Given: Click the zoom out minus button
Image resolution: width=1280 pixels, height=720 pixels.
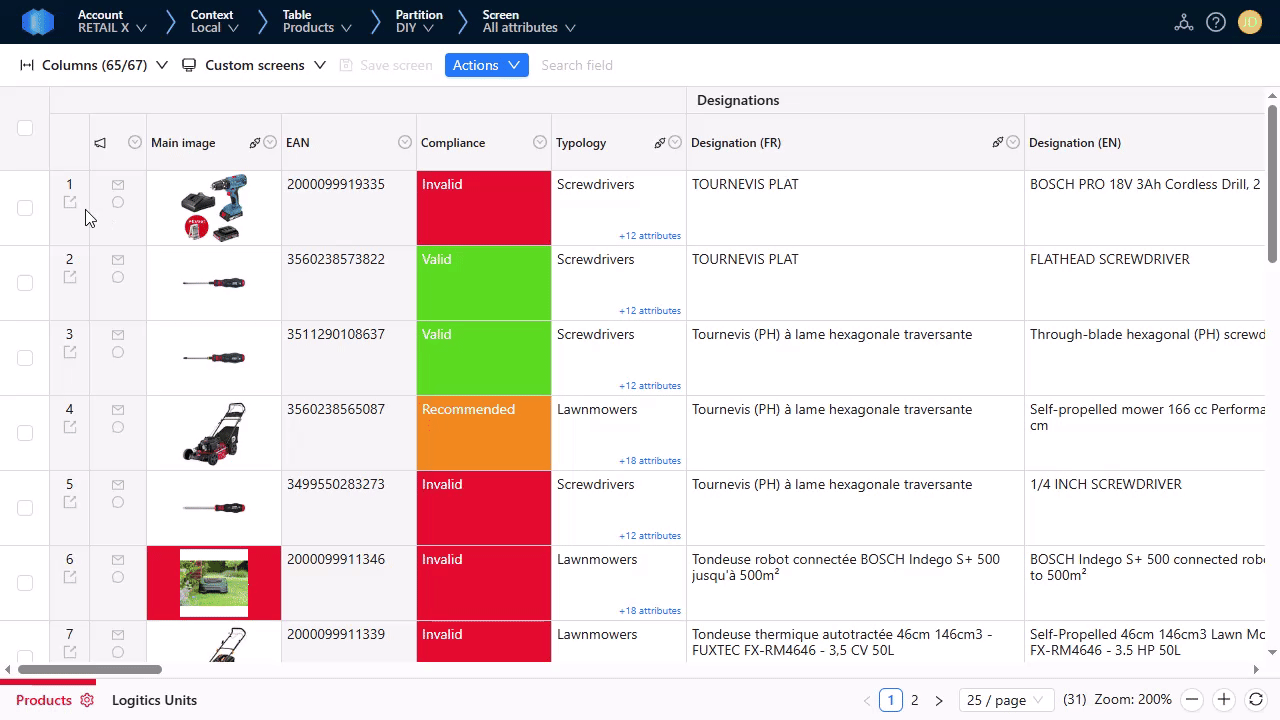Looking at the screenshot, I should (1191, 700).
